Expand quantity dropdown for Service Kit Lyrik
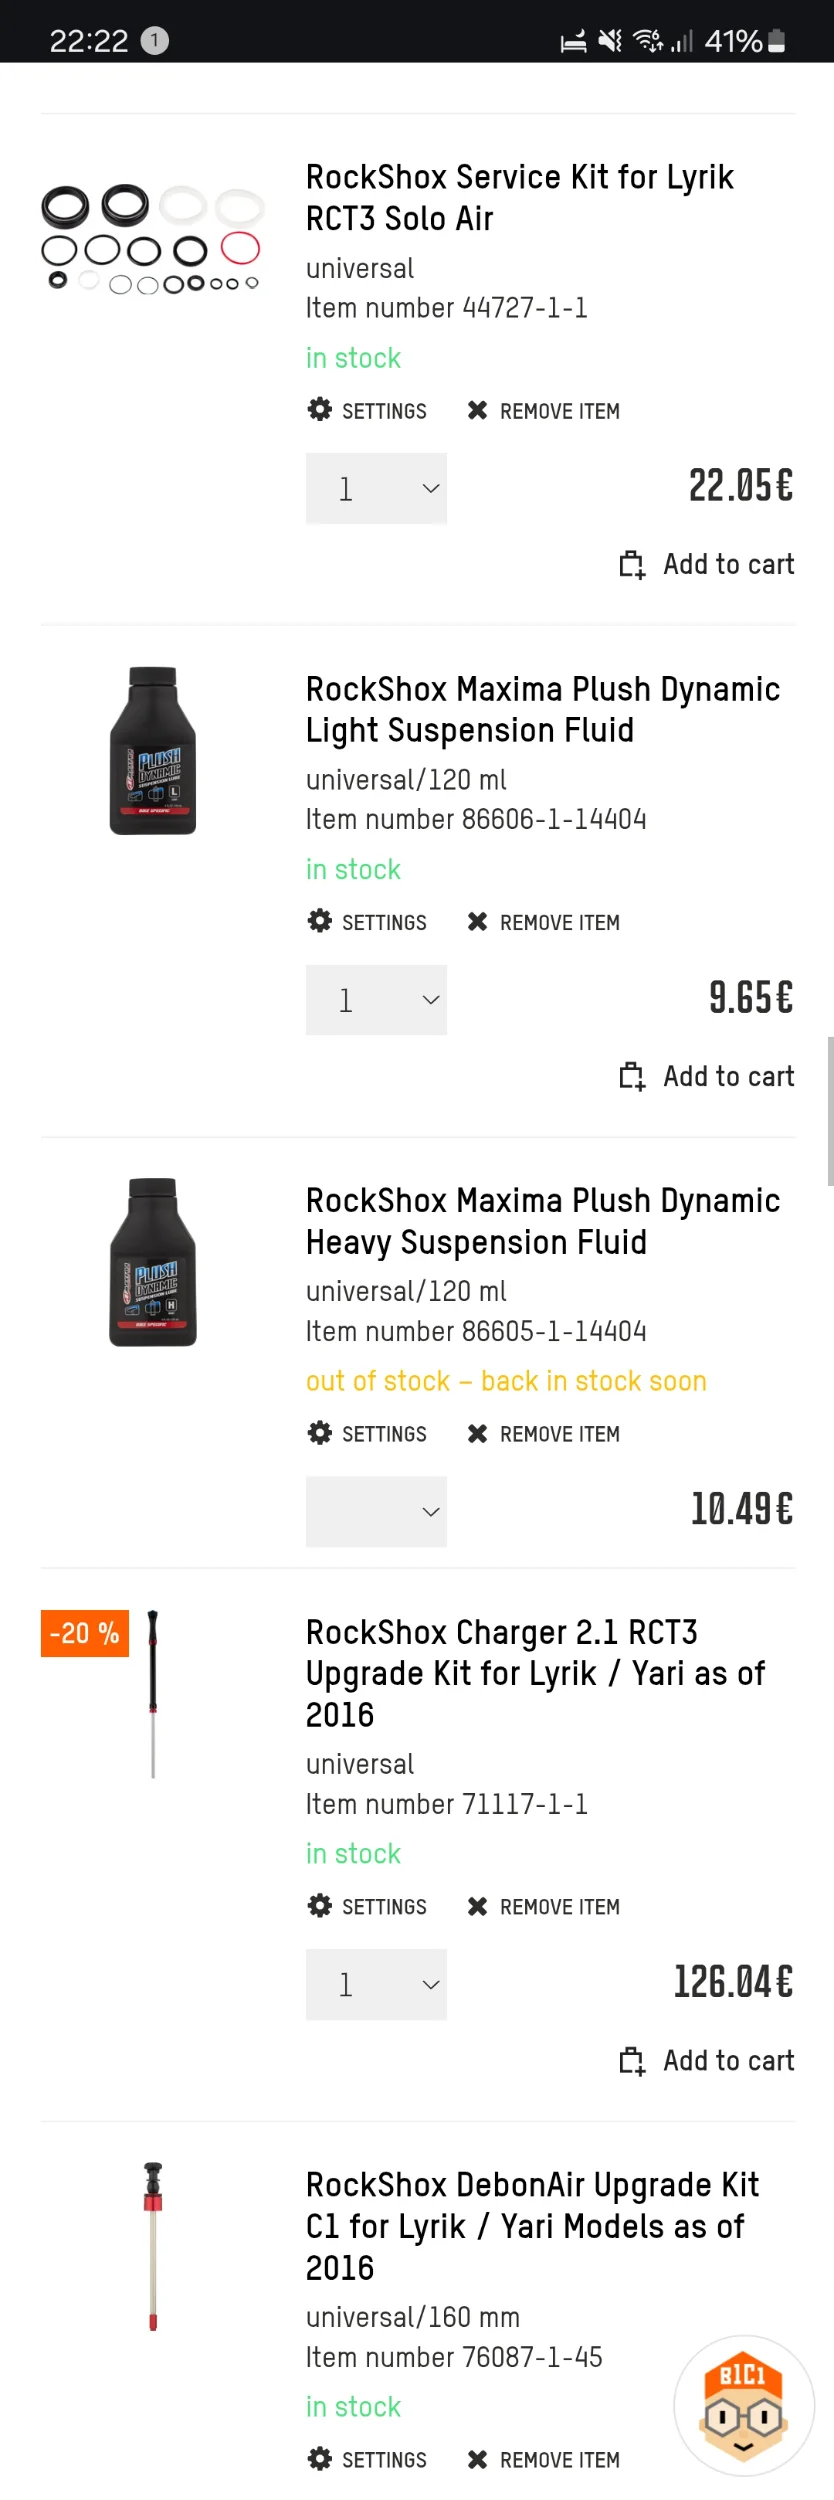The height and width of the screenshot is (2500, 834). point(376,489)
